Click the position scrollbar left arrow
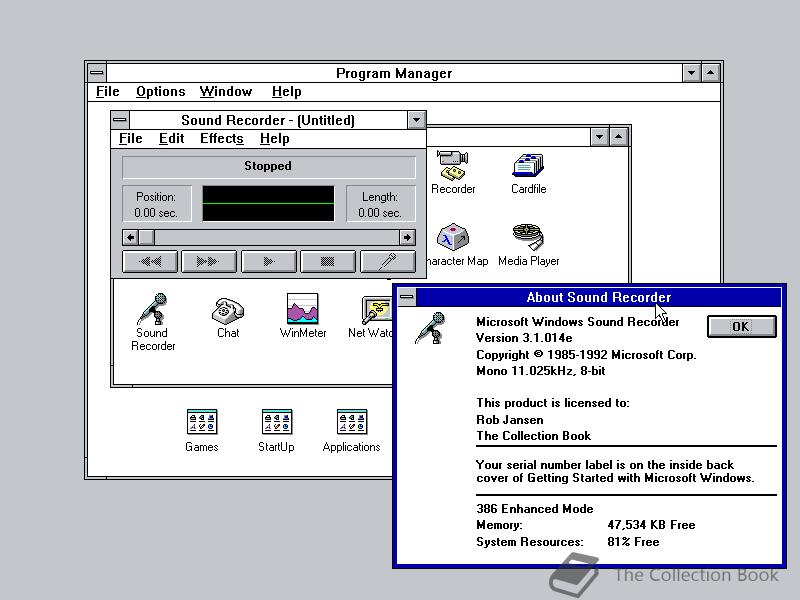800x600 pixels. point(131,238)
